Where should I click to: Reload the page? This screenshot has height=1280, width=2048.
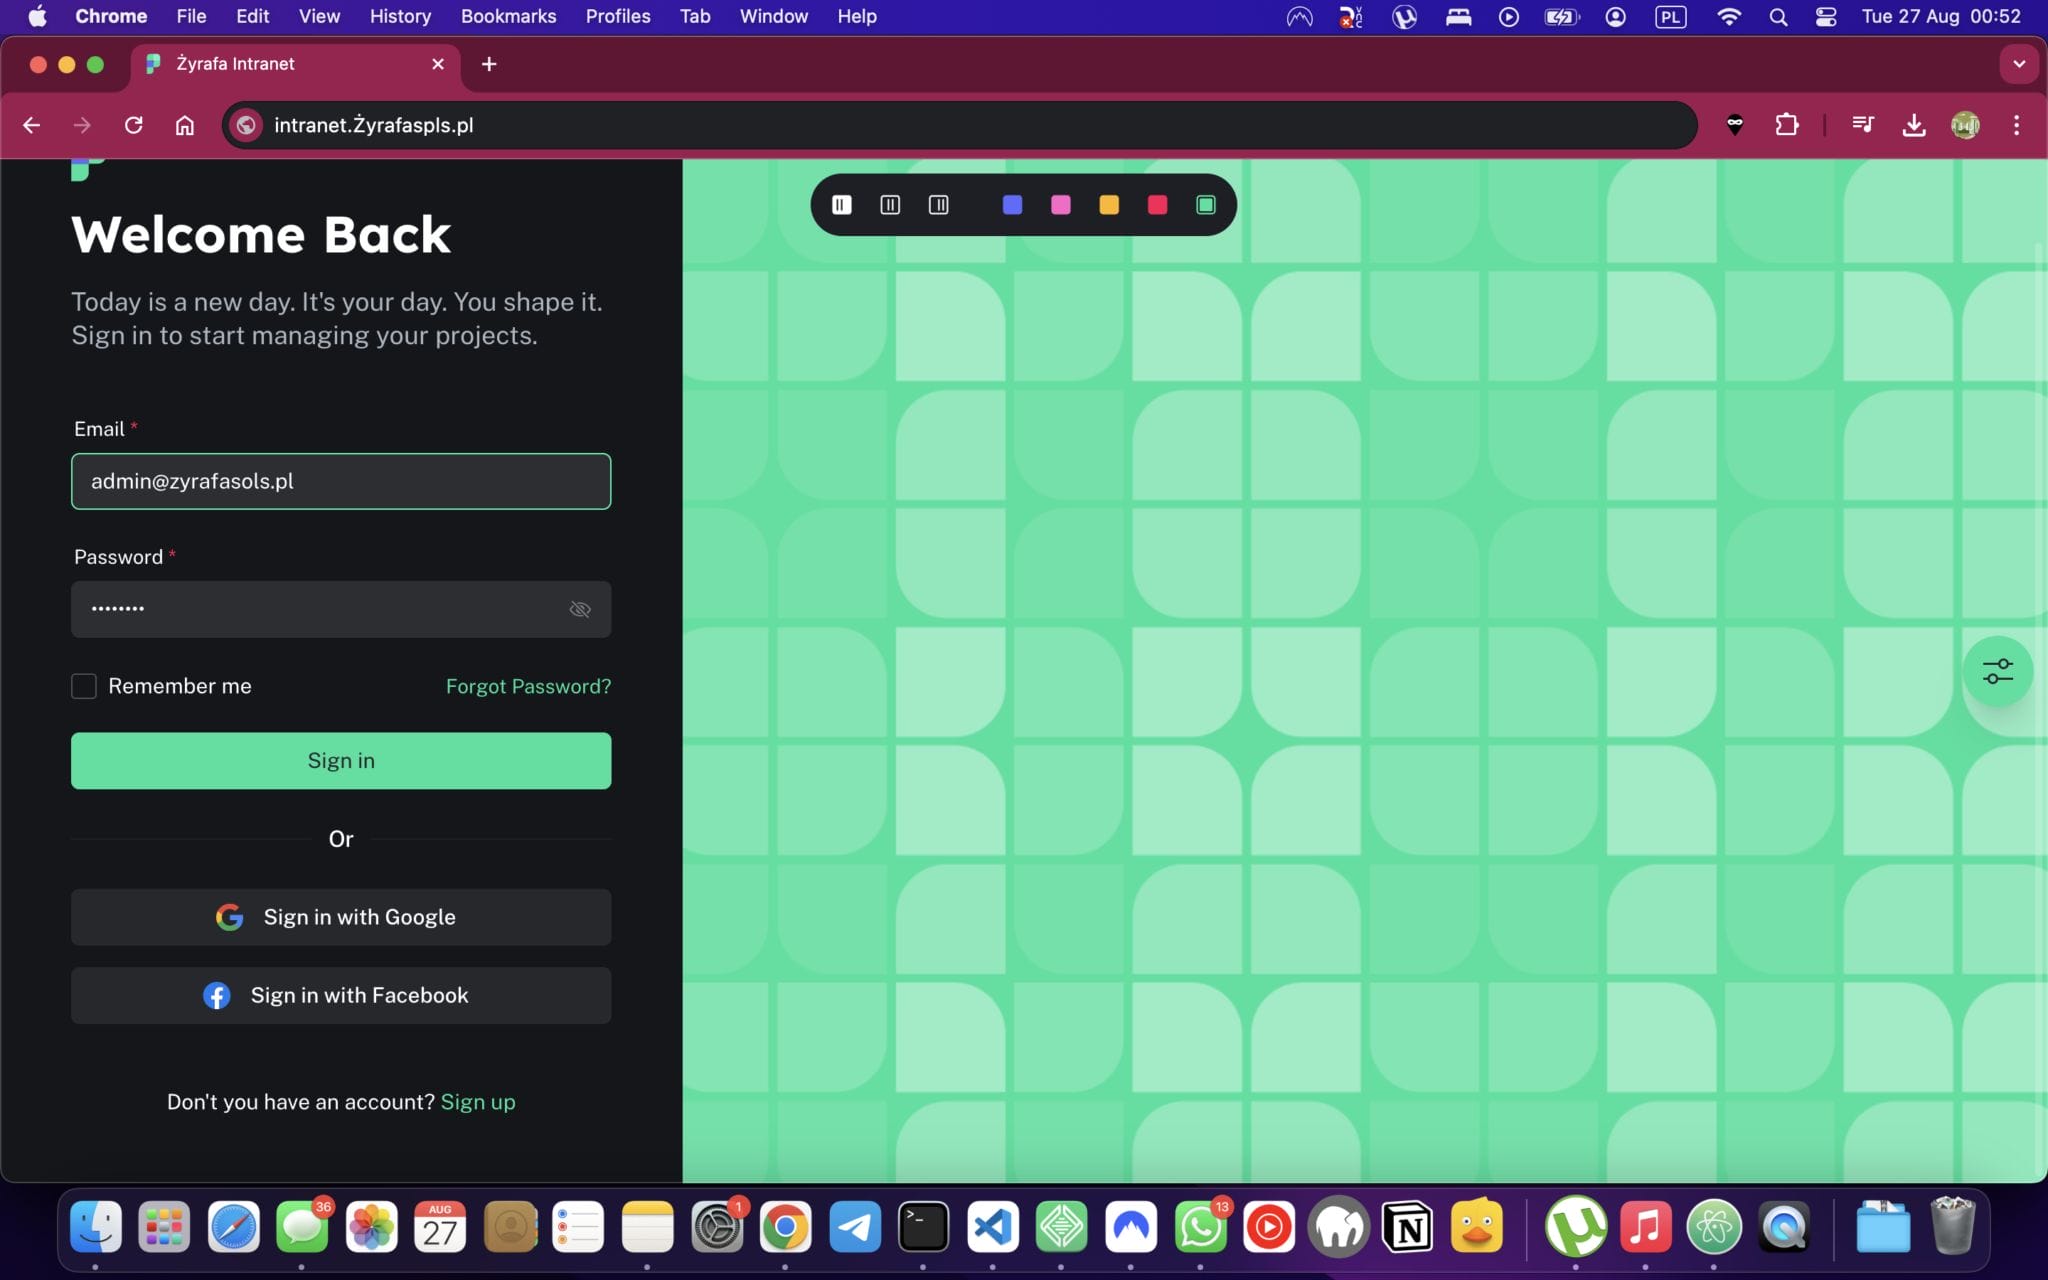click(134, 125)
